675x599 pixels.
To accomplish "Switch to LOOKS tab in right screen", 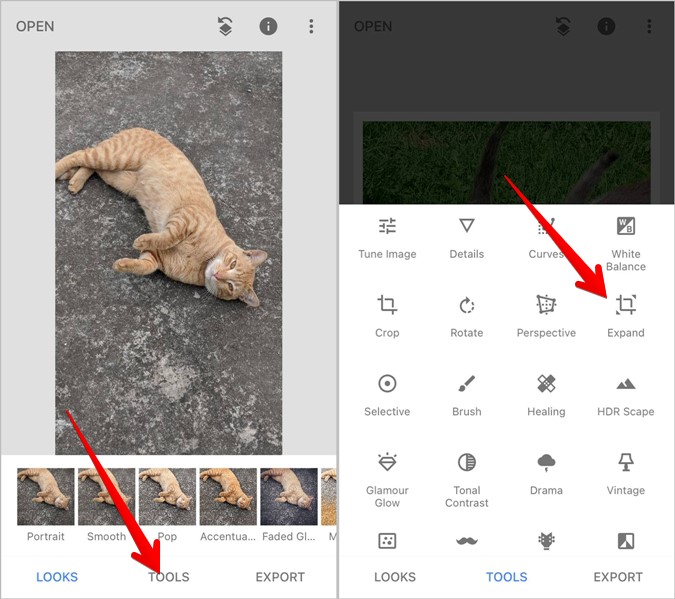I will 395,577.
